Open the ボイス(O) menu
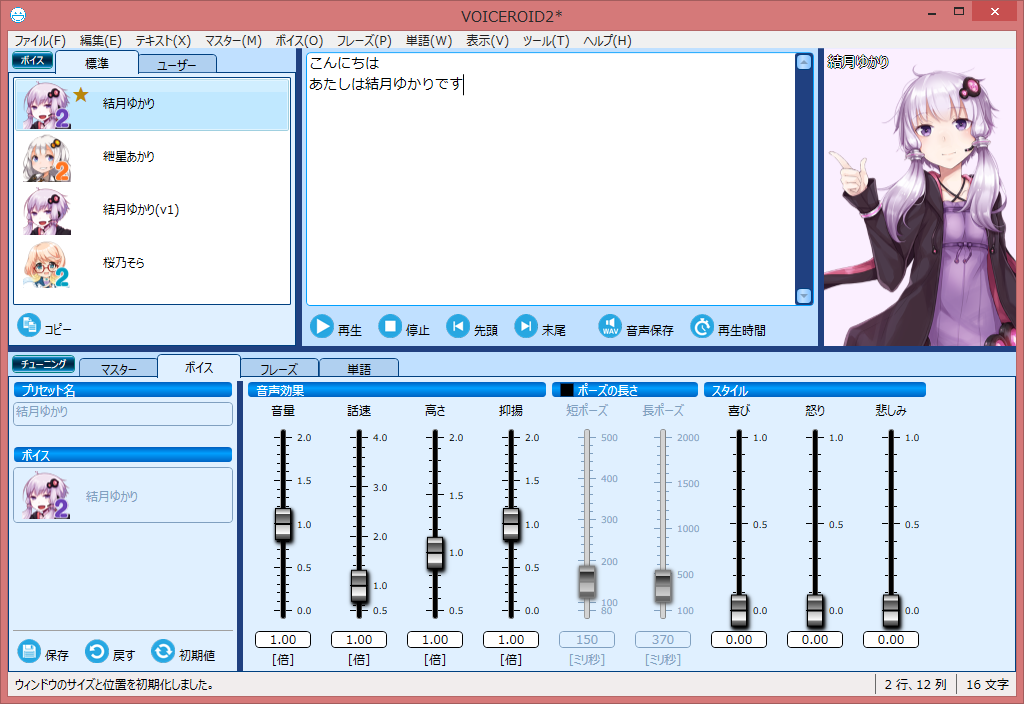 [299, 40]
